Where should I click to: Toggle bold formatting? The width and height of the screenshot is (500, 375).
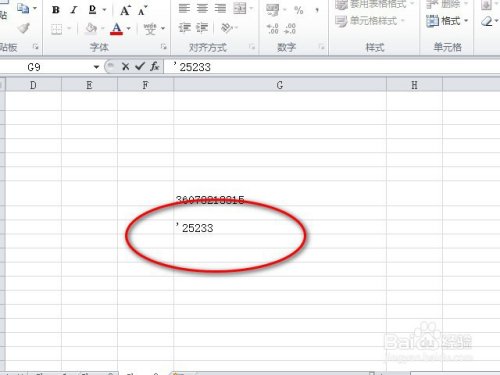click(x=56, y=10)
